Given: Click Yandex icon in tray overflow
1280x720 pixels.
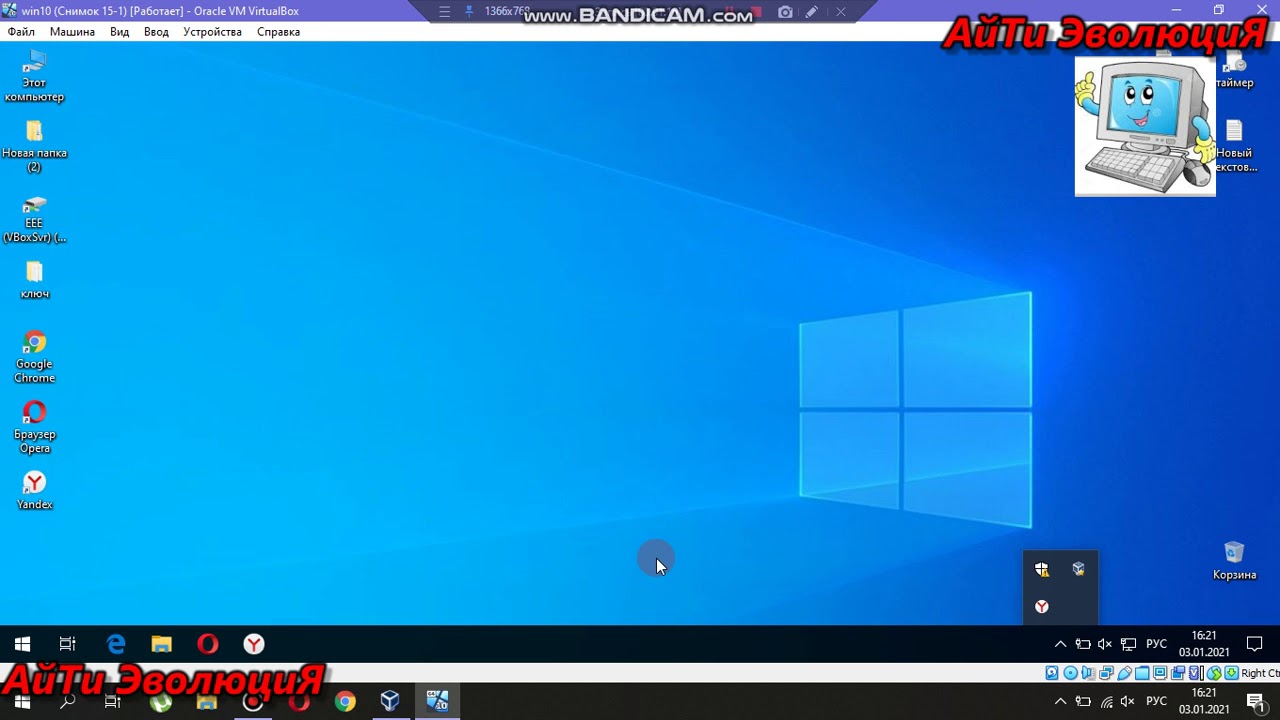Looking at the screenshot, I should click(1042, 606).
